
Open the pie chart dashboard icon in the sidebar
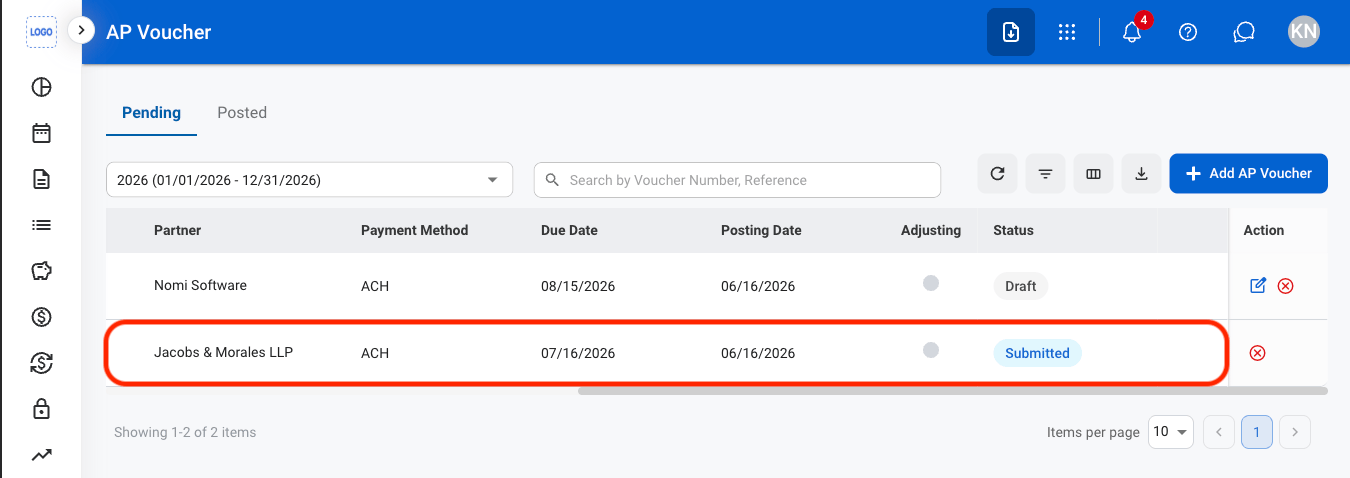[41, 87]
